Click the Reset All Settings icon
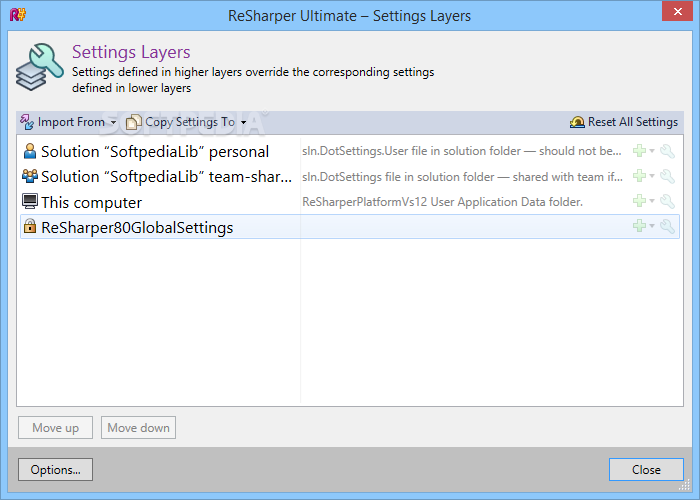This screenshot has height=500, width=700. click(x=577, y=122)
